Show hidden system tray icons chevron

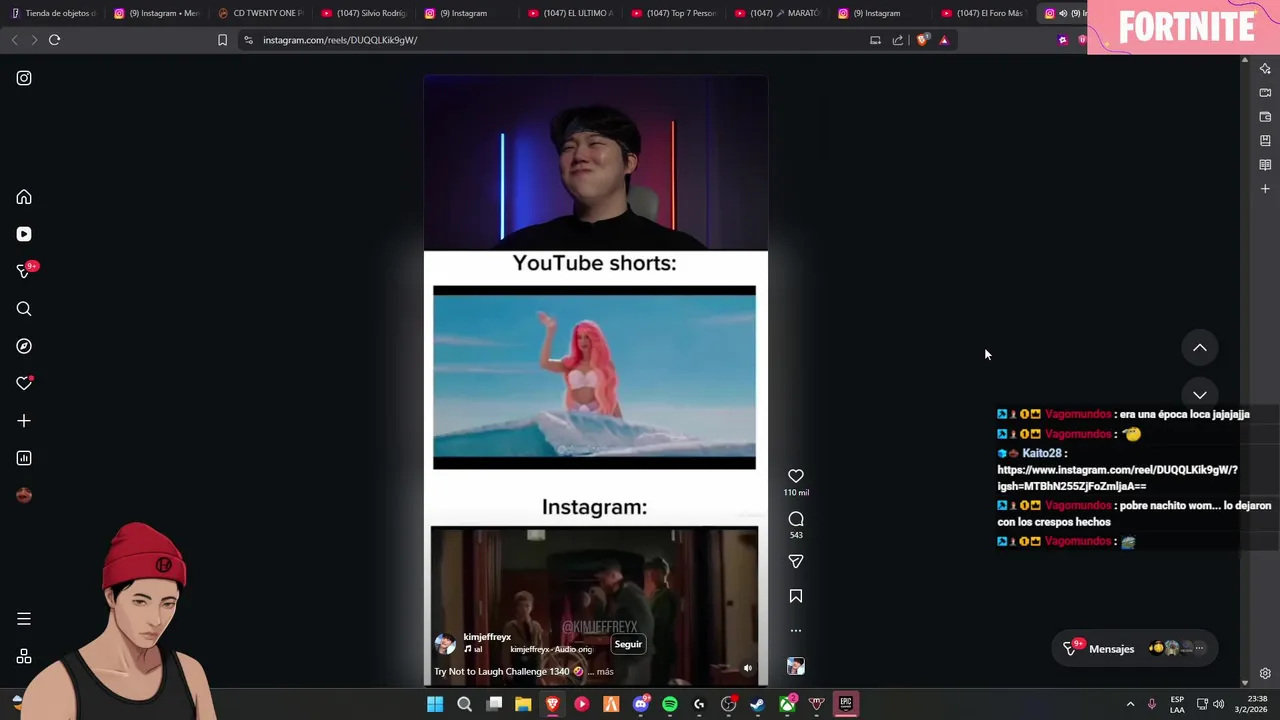pyautogui.click(x=1130, y=704)
